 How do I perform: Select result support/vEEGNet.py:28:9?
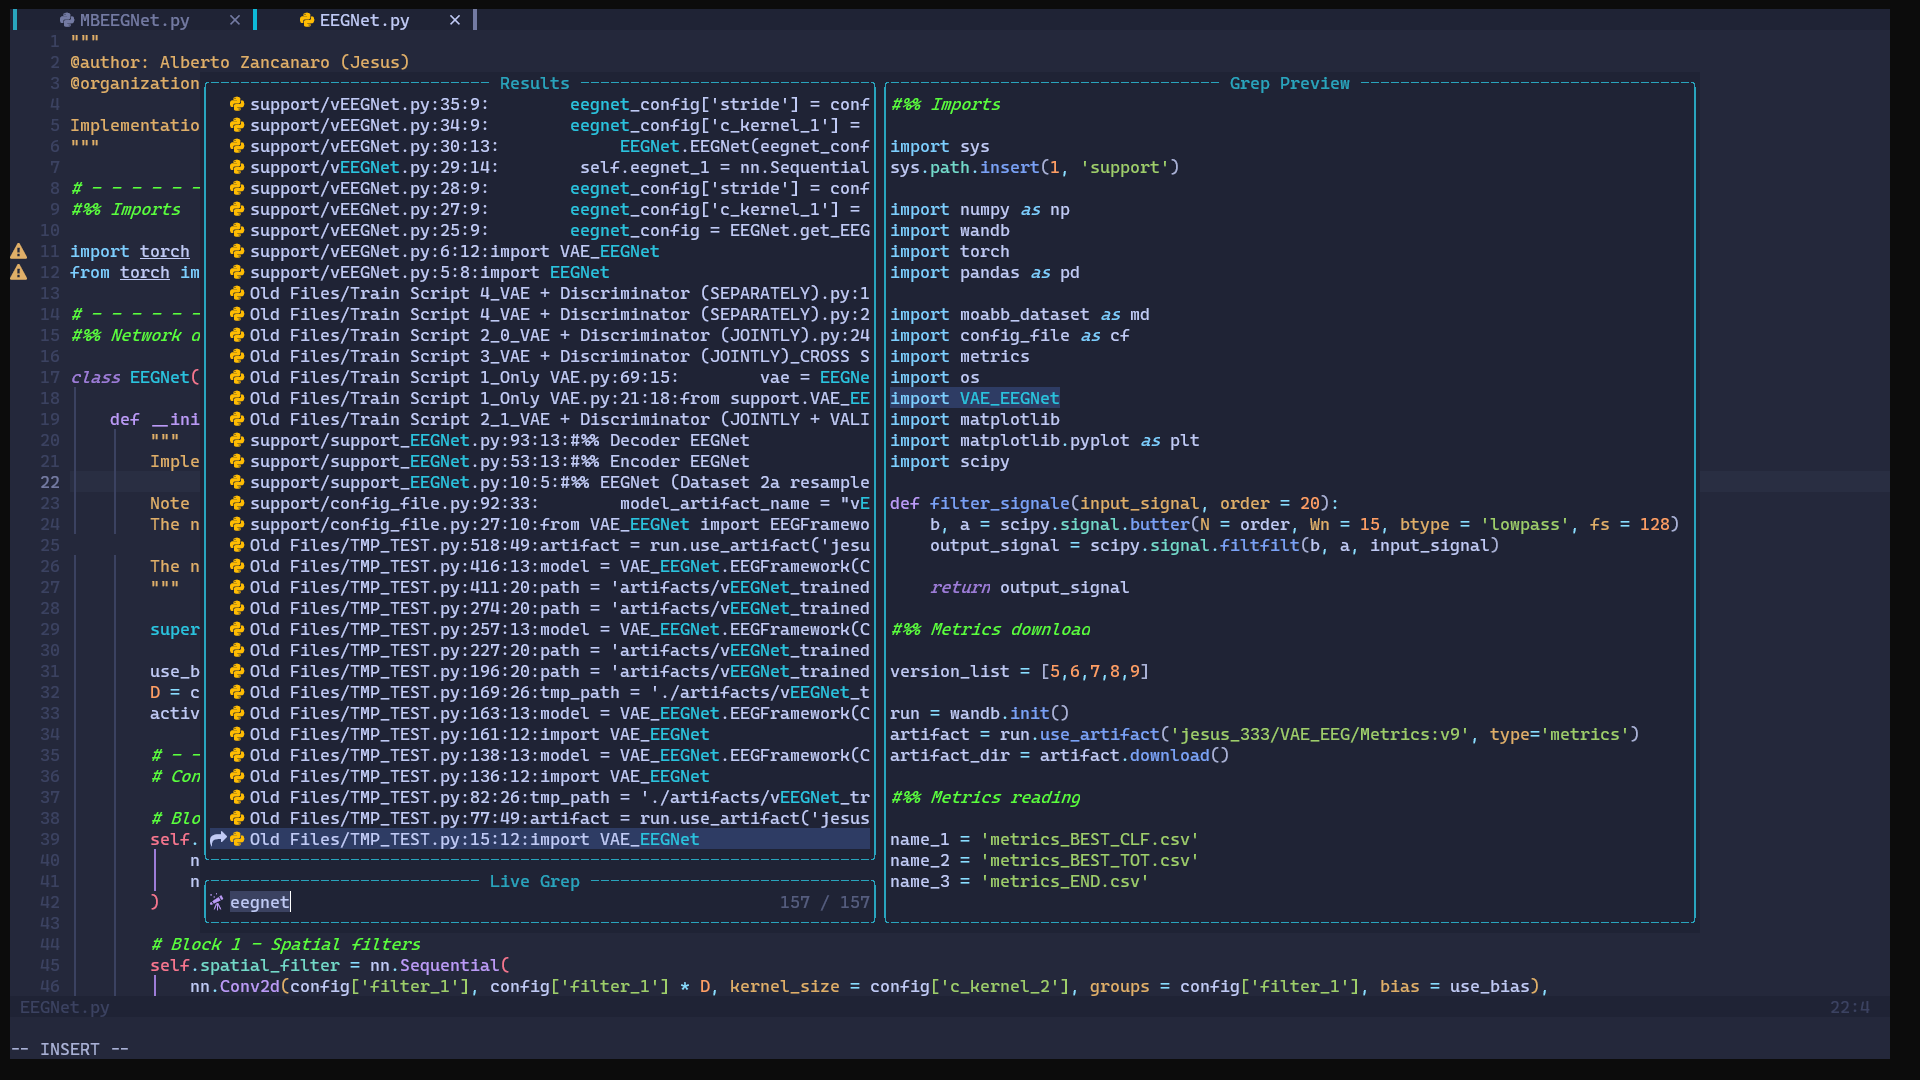(x=540, y=188)
